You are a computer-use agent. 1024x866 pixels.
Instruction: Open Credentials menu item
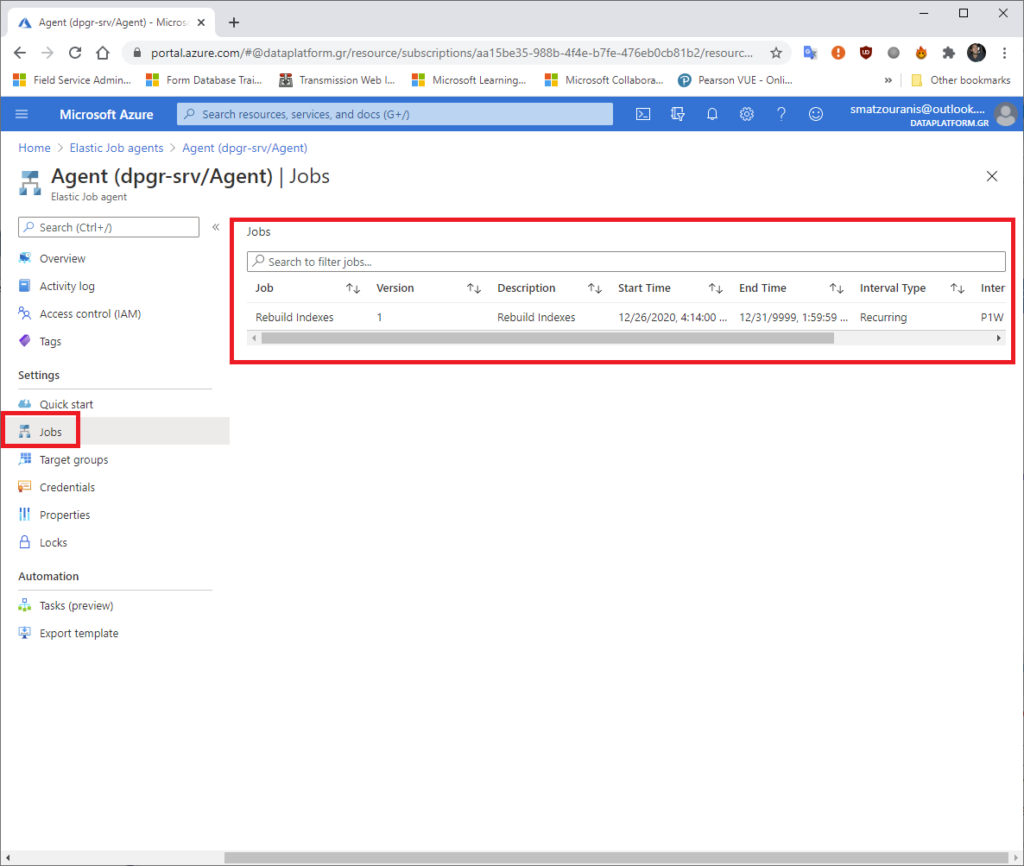[67, 487]
